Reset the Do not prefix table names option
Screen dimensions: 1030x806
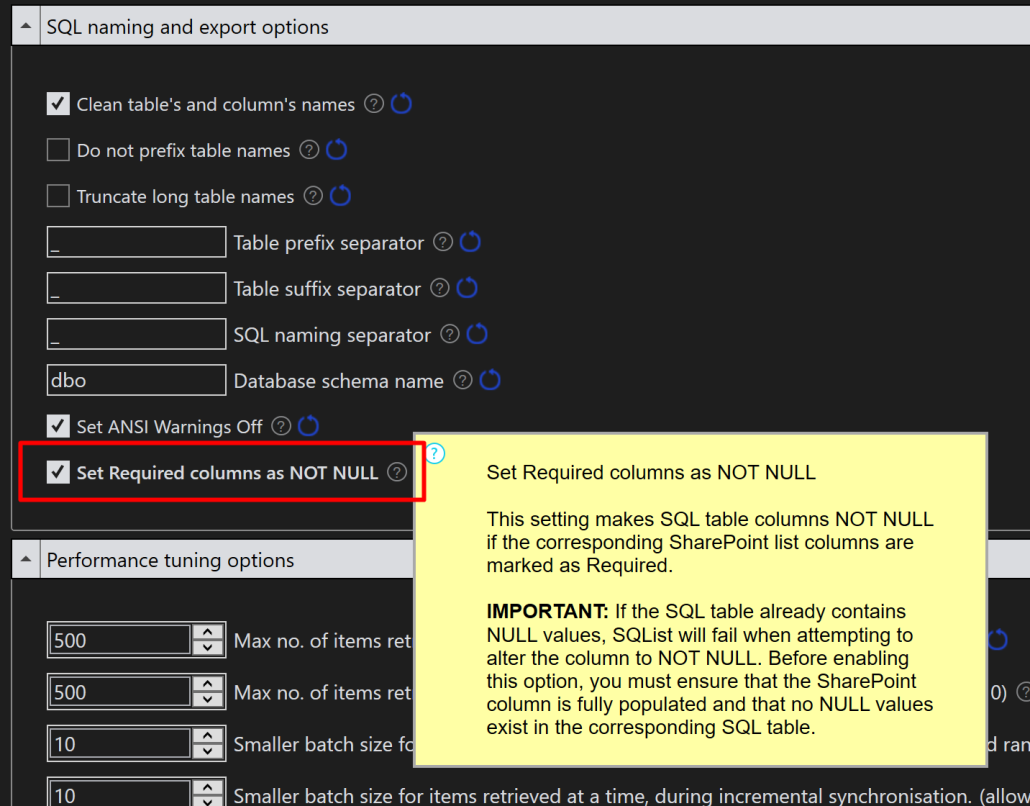337,150
